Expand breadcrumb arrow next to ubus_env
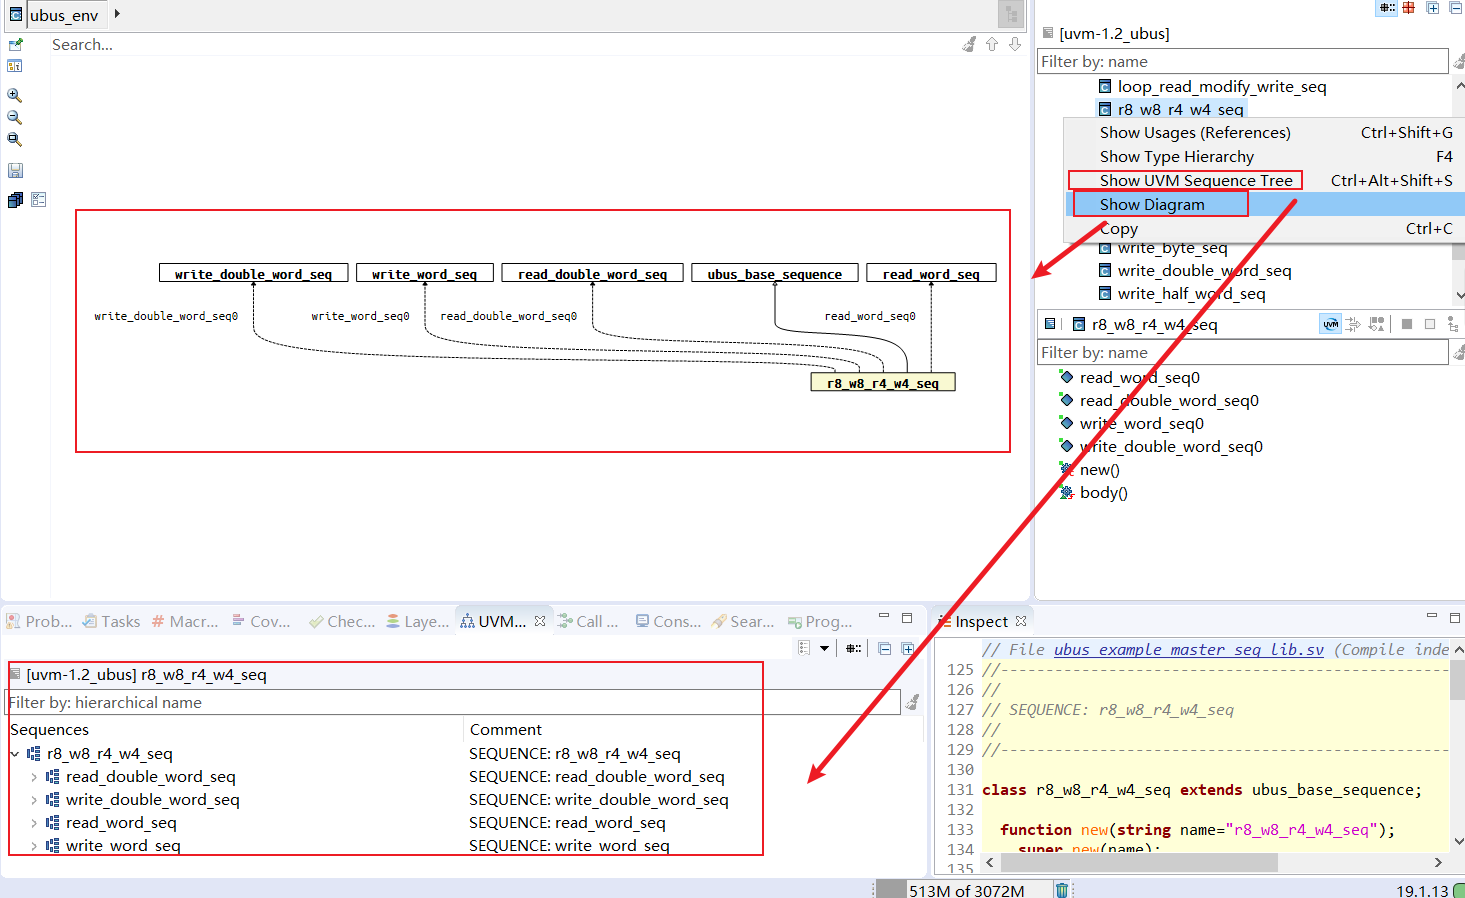 point(117,14)
